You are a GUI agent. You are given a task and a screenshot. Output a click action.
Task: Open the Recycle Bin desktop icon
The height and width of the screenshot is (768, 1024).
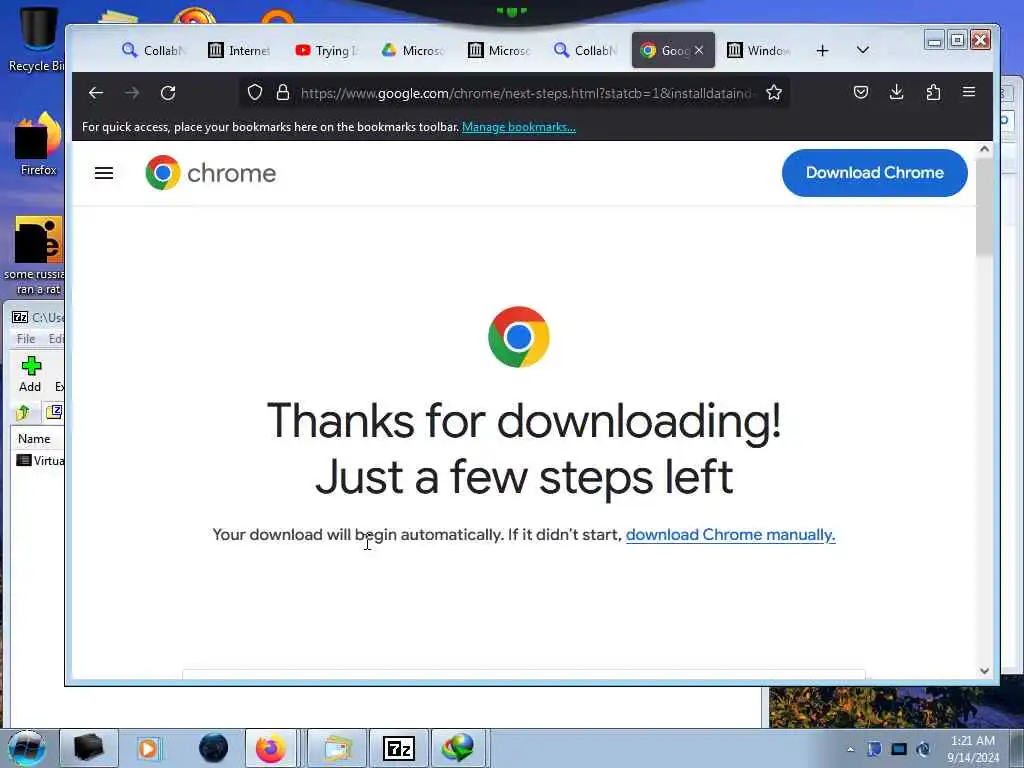pyautogui.click(x=36, y=39)
